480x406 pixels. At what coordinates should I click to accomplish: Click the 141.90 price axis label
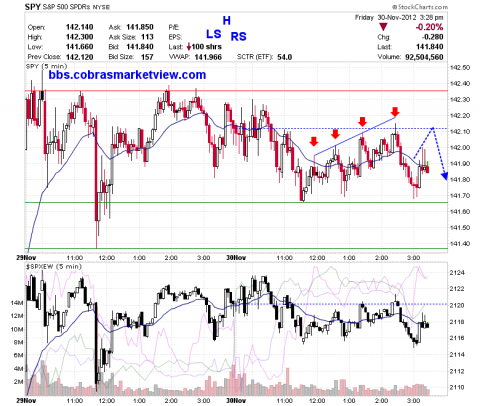[460, 164]
